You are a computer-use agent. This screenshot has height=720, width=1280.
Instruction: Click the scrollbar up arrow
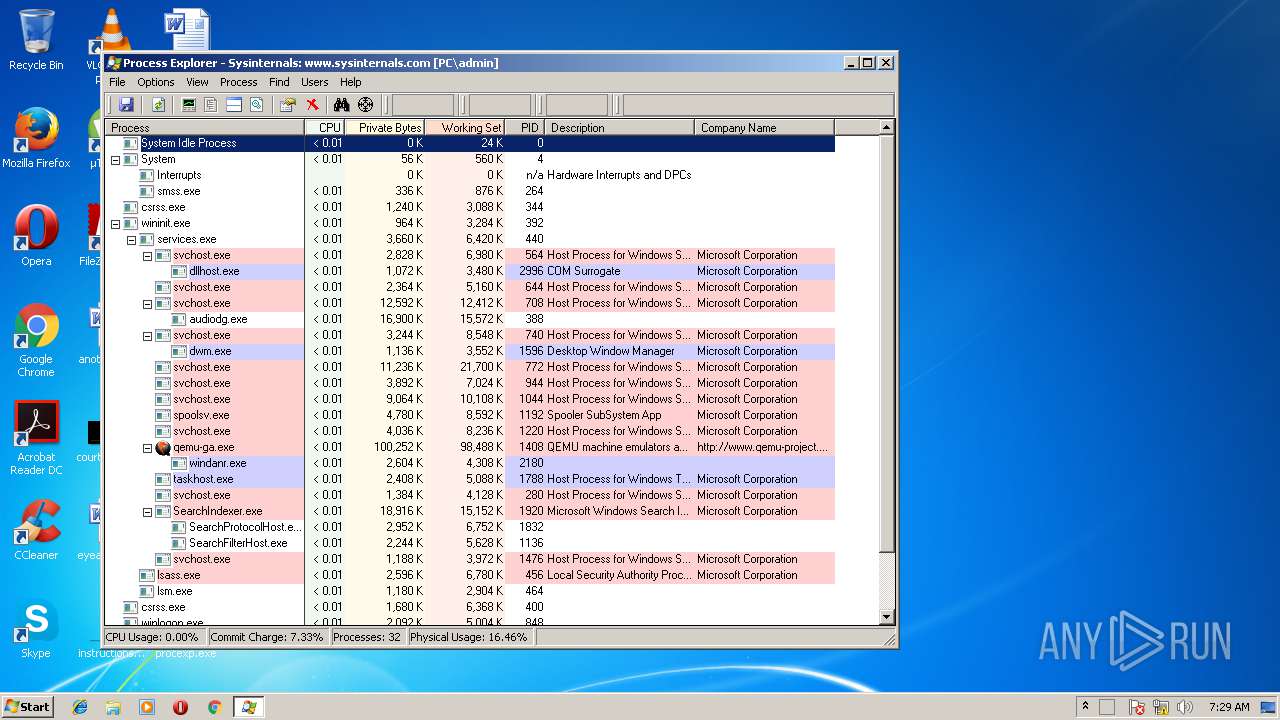(886, 128)
